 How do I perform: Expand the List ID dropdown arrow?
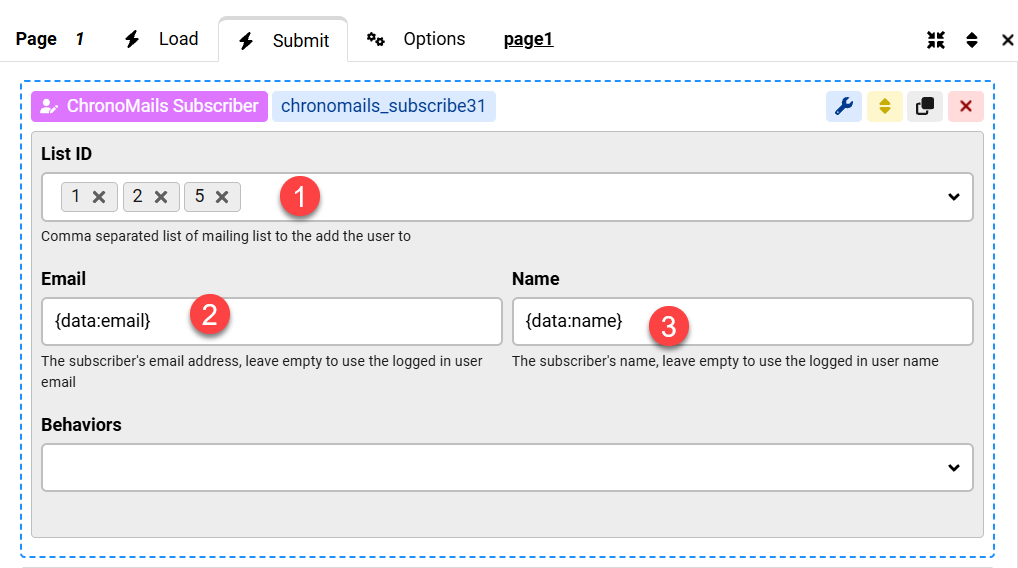click(x=953, y=197)
